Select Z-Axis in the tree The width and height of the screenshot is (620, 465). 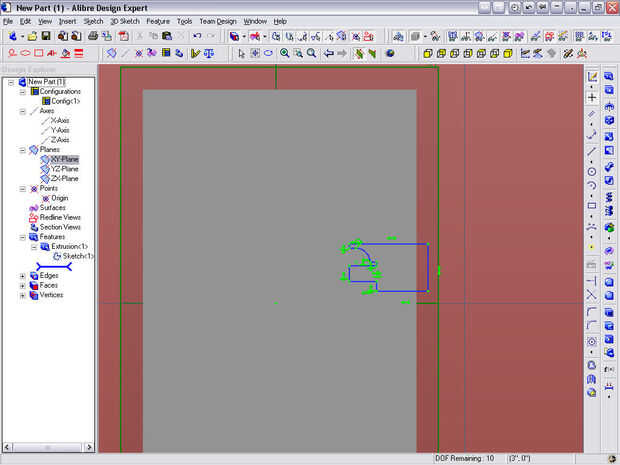coord(60,140)
